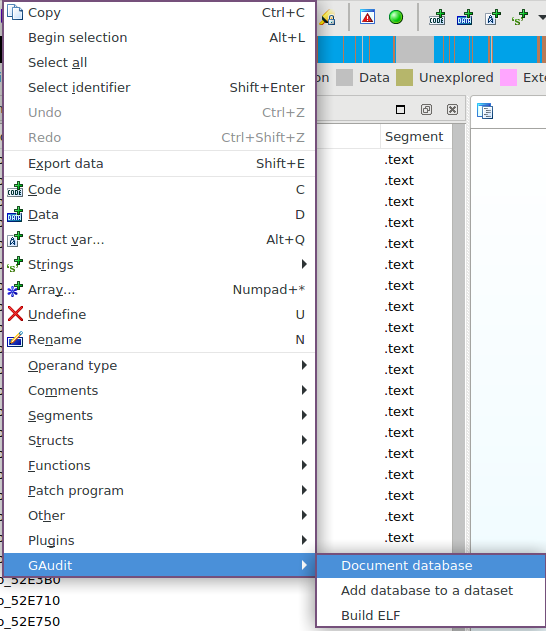This screenshot has width=546, height=631.
Task: Click the document list icon in right panel
Action: [x=485, y=111]
